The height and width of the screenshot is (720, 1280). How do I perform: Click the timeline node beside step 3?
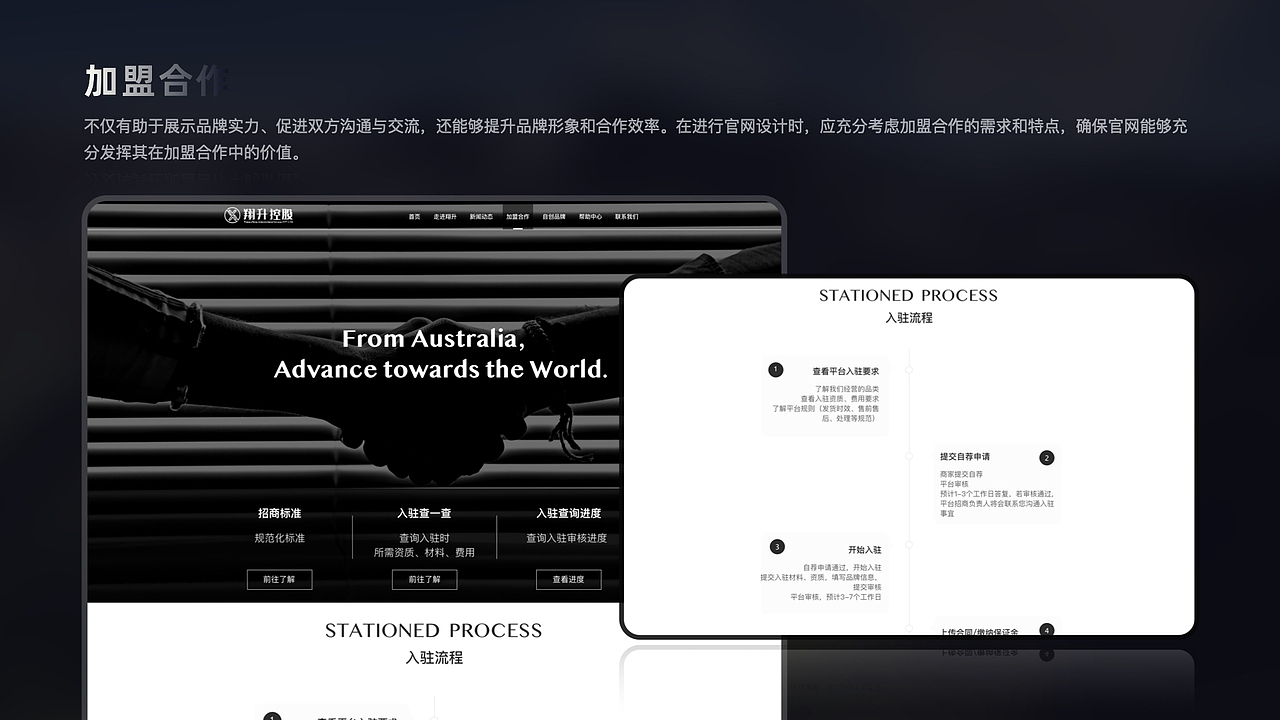(x=909, y=546)
